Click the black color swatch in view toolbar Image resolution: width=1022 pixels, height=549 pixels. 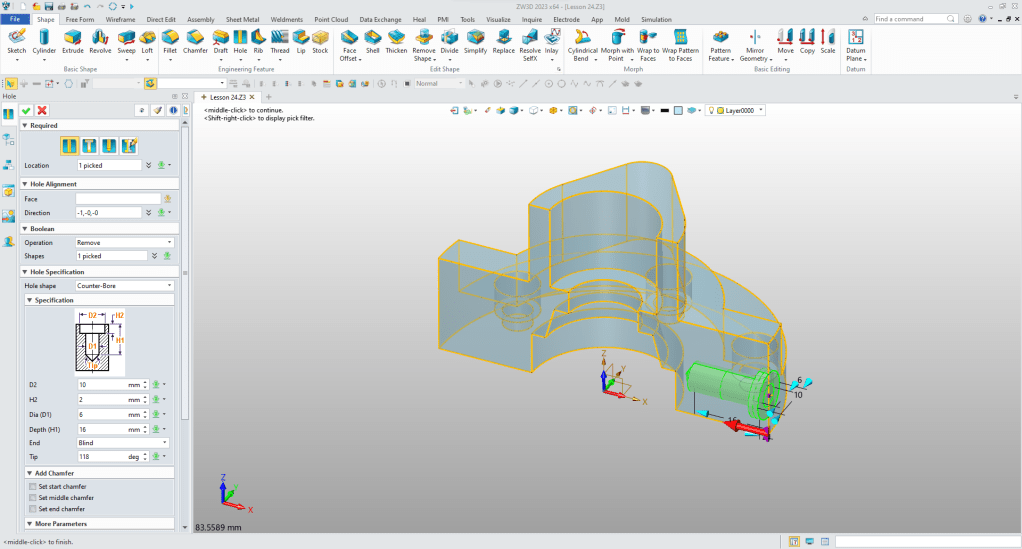(664, 110)
